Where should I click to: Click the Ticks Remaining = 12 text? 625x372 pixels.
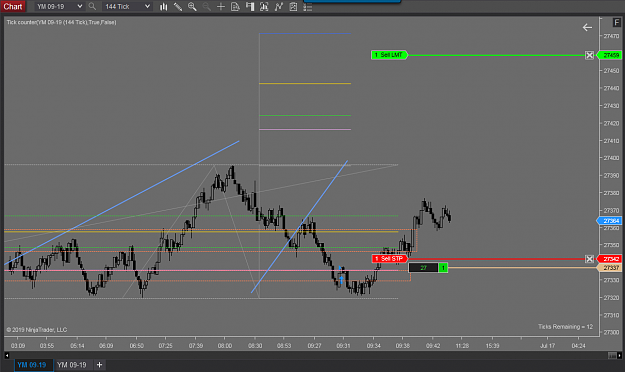point(565,327)
